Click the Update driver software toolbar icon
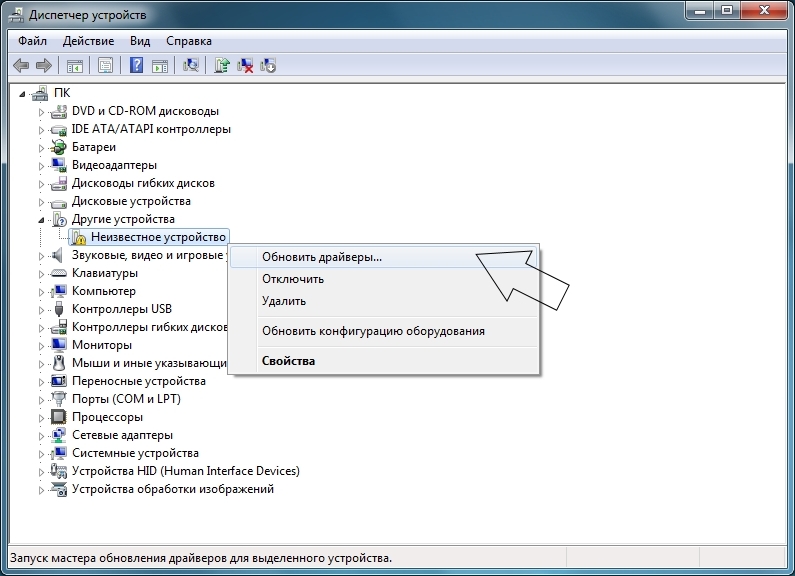Screen dimensions: 795x576 coord(222,66)
